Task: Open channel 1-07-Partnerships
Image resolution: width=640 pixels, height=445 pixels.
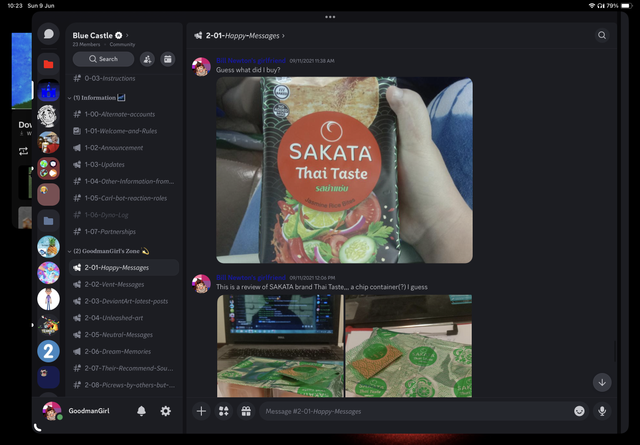Action: (x=124, y=231)
